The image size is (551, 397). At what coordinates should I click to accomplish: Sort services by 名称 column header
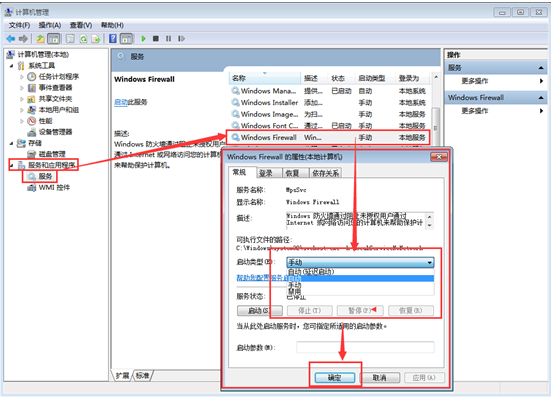tap(265, 78)
